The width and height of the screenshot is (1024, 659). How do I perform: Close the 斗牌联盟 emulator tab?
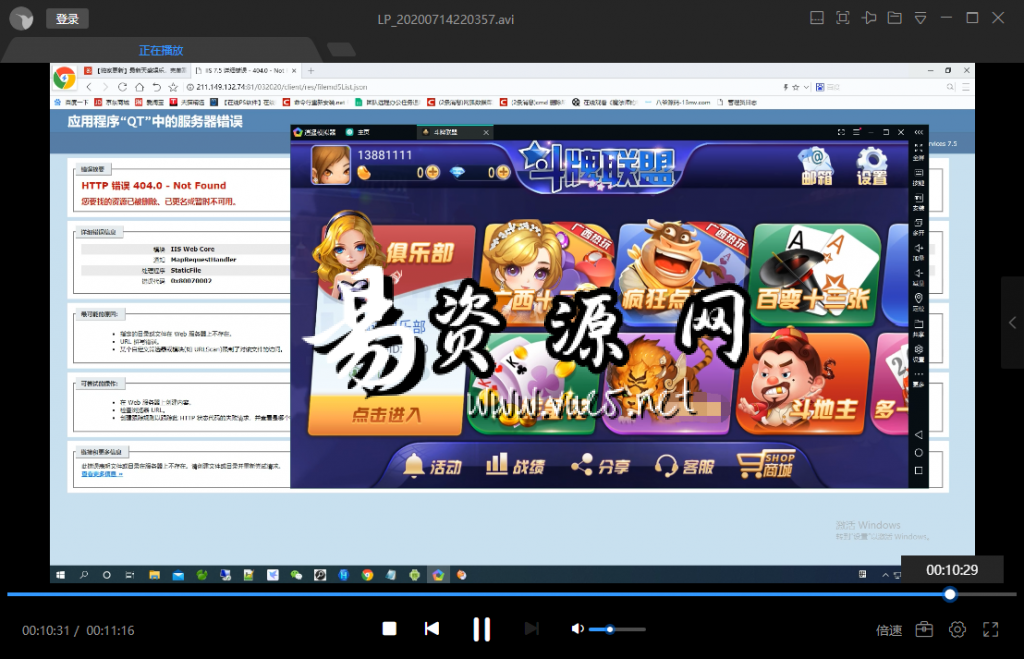coord(486,132)
